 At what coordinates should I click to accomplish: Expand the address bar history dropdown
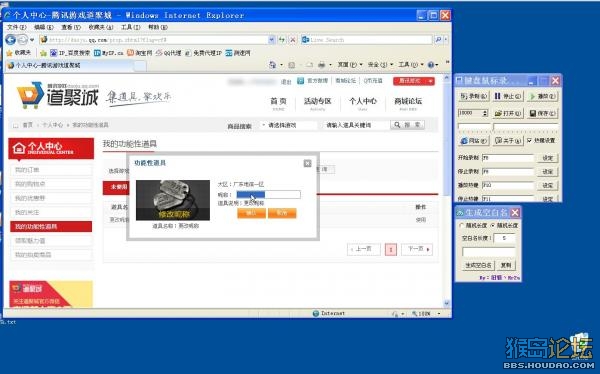pyautogui.click(x=271, y=39)
